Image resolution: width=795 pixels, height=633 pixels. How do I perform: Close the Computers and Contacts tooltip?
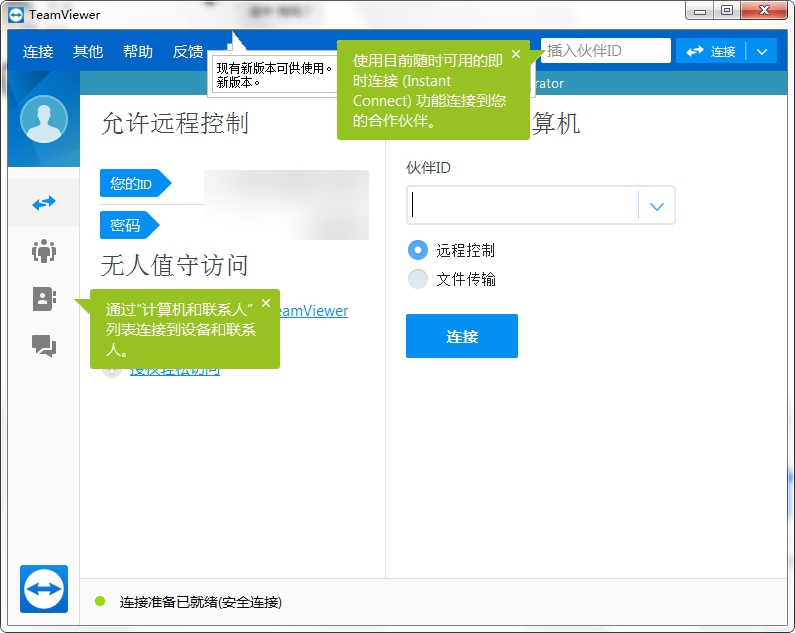click(x=266, y=303)
